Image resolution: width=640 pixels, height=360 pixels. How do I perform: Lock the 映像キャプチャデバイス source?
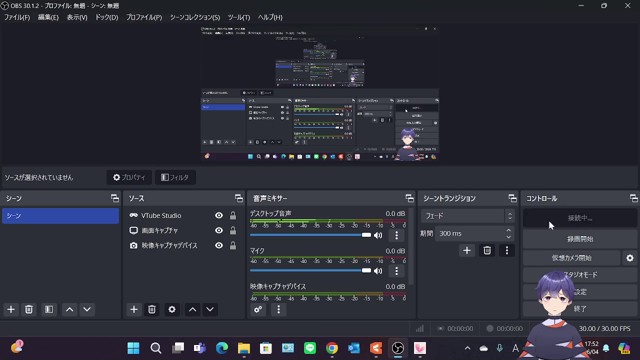(x=233, y=245)
